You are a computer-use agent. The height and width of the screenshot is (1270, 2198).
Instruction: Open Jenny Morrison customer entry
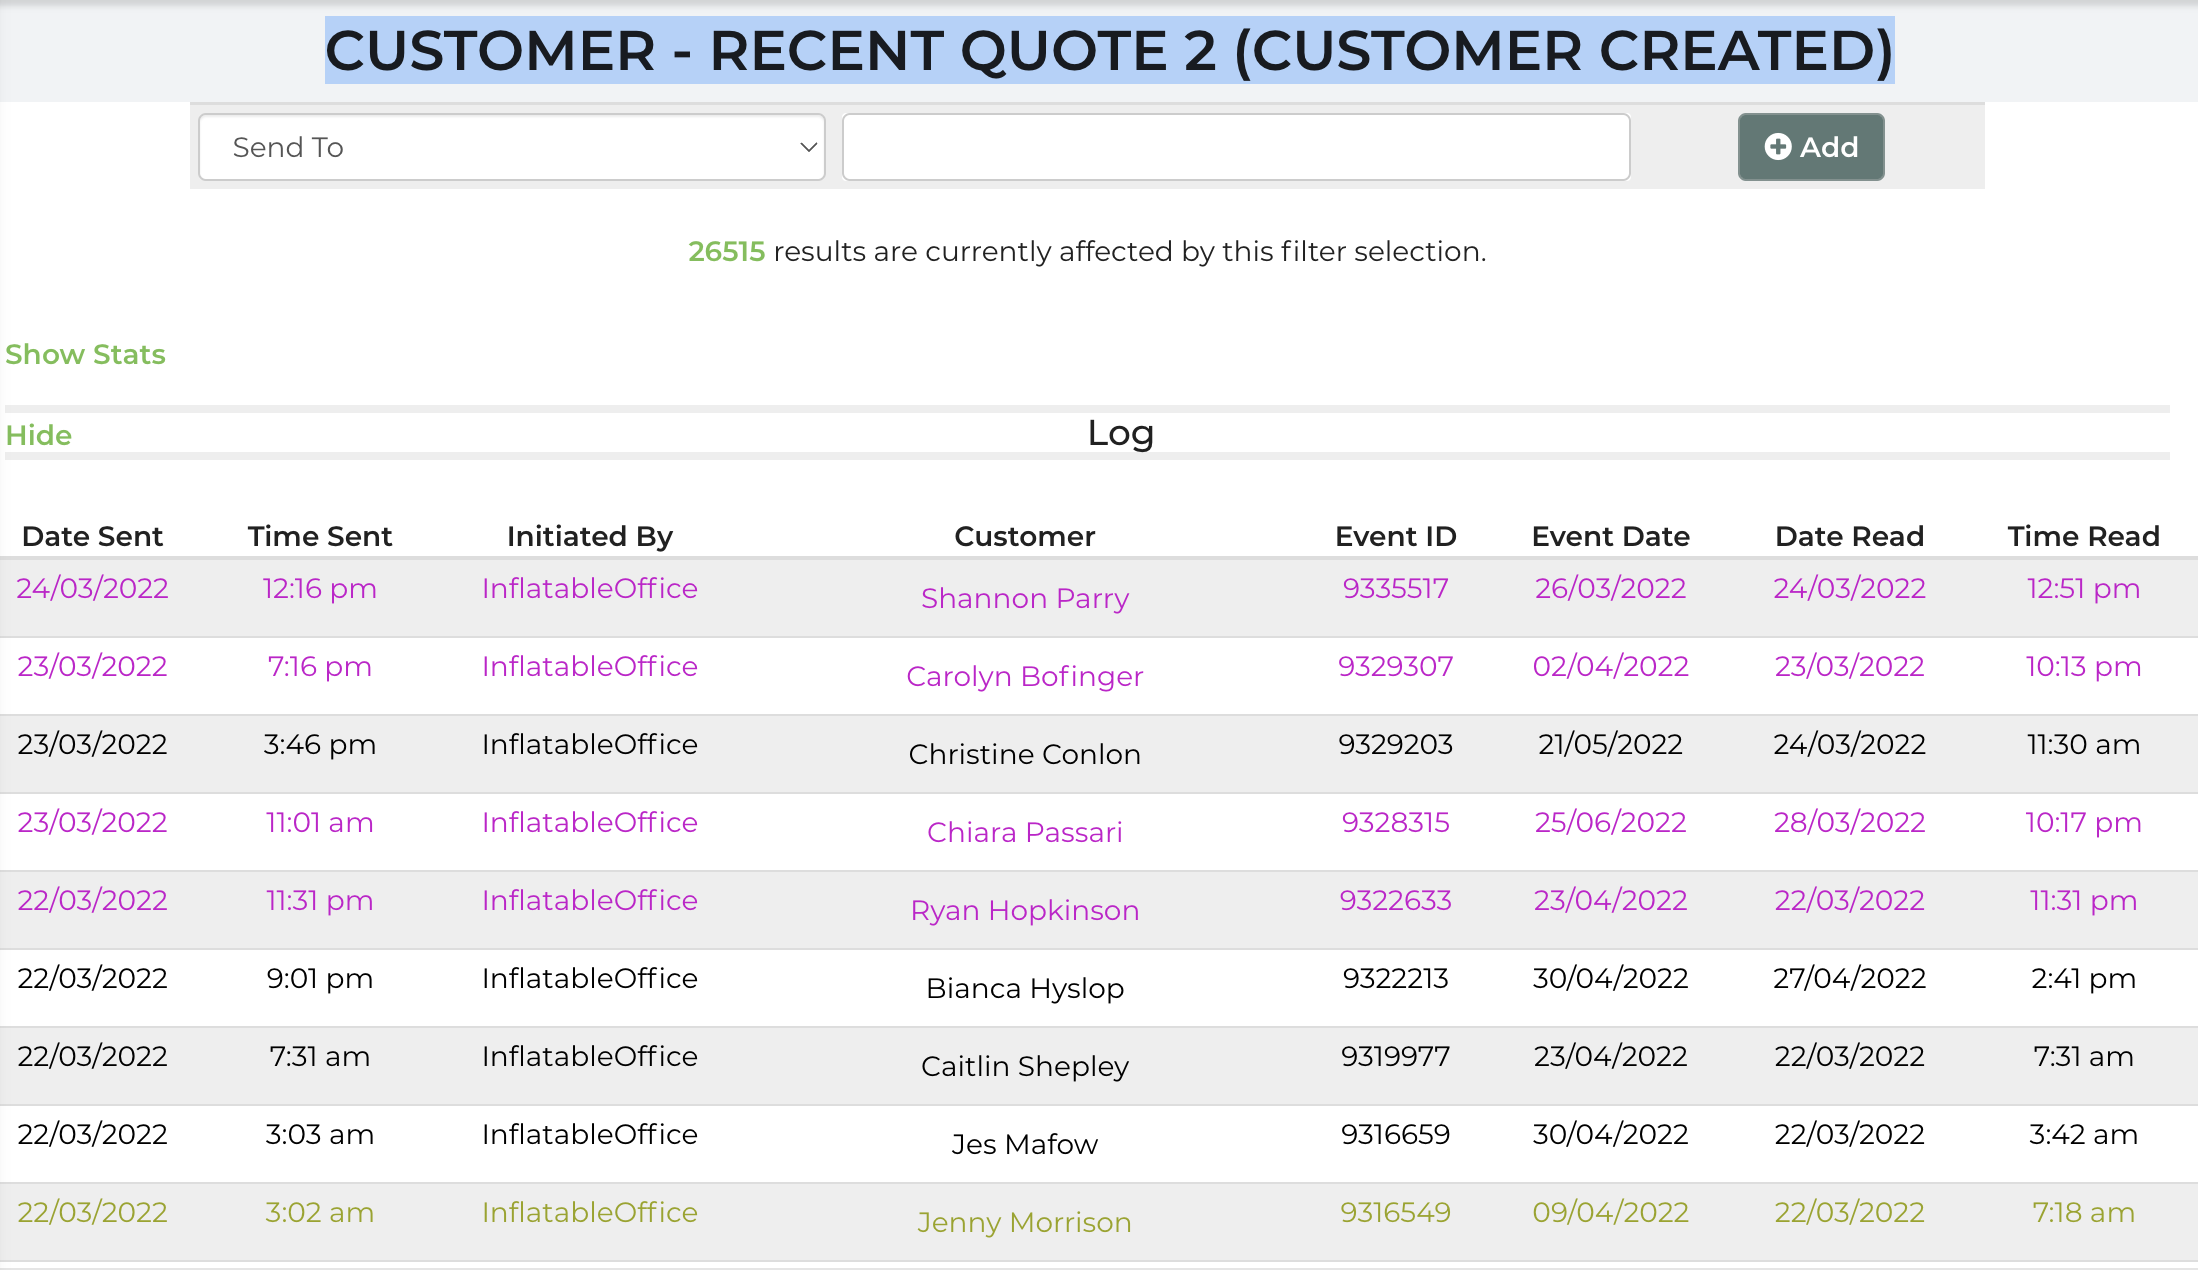[x=1024, y=1222]
